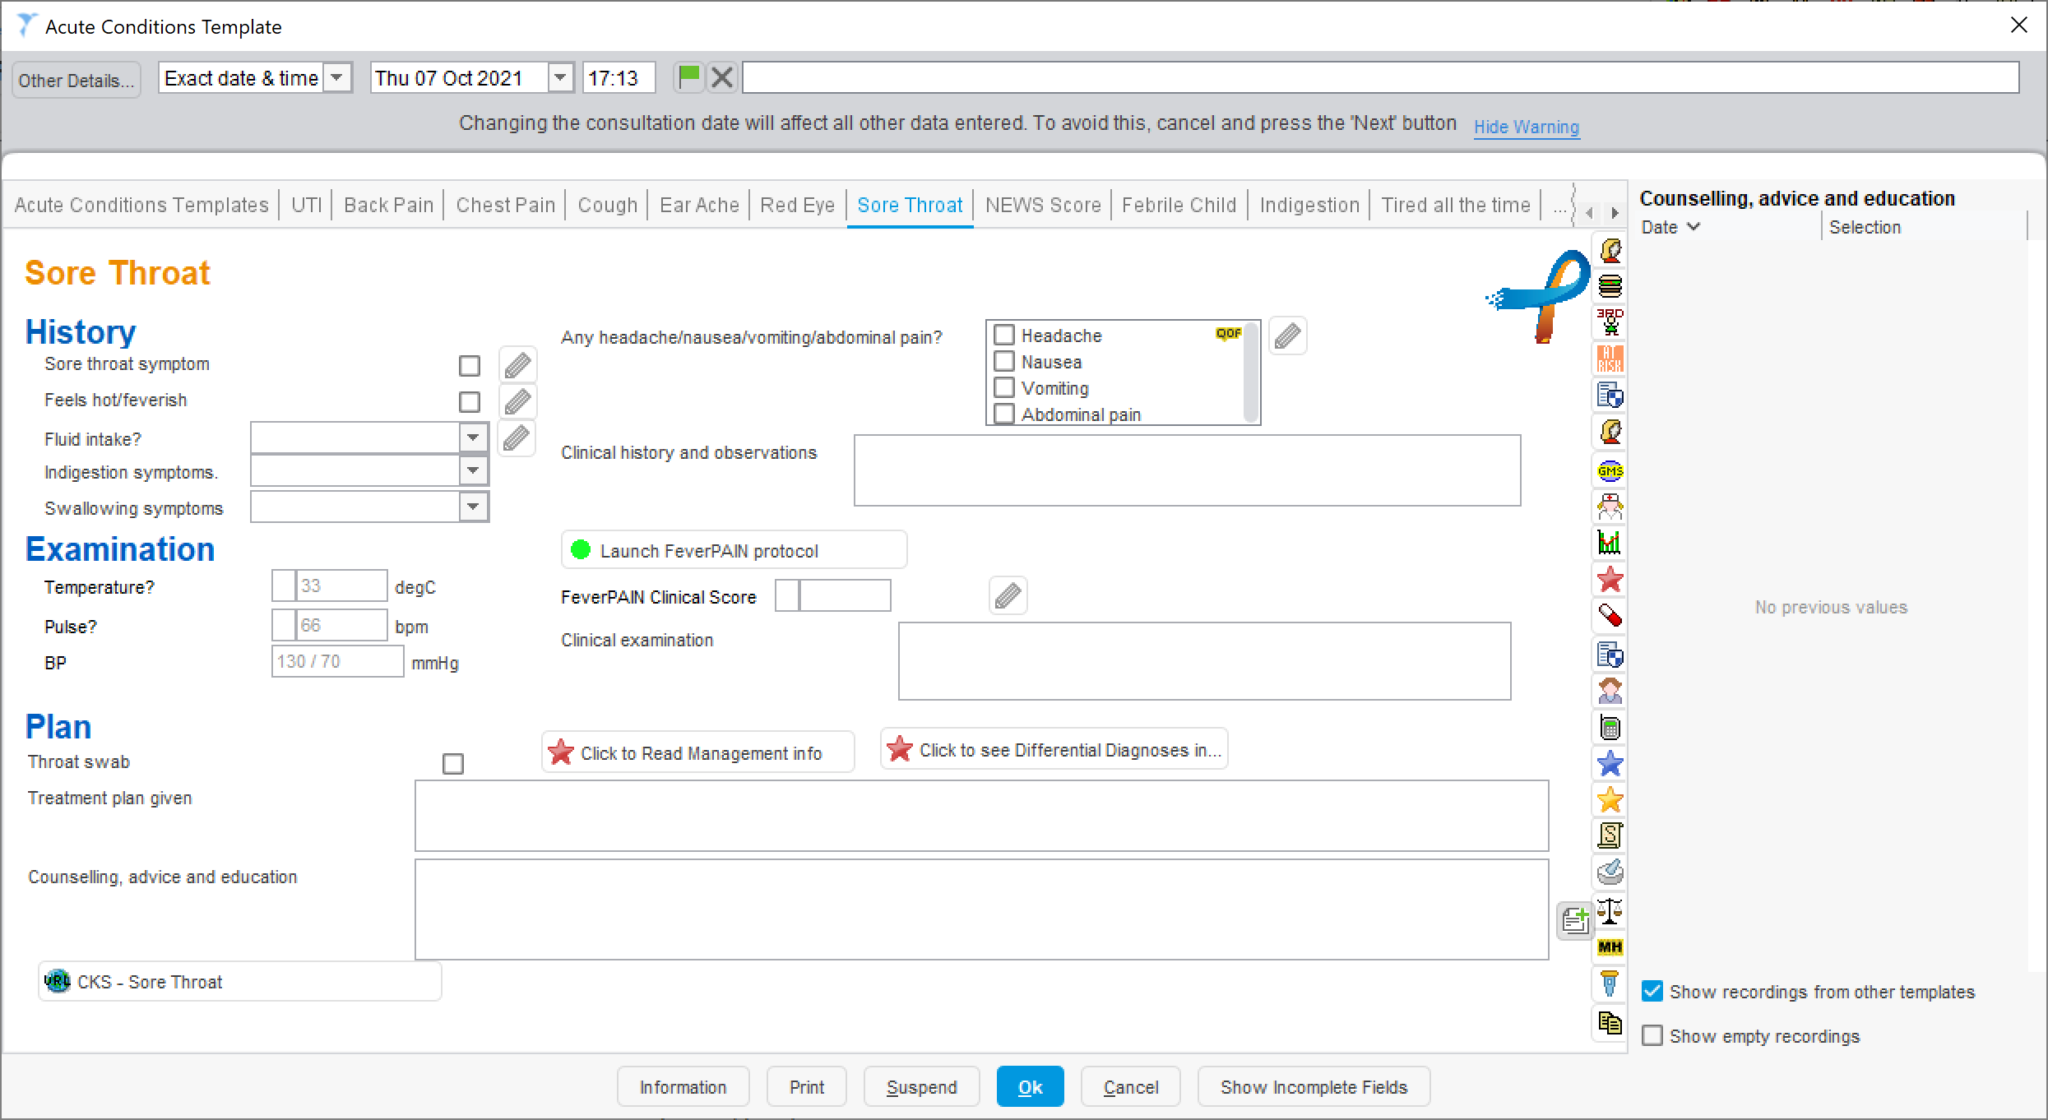Open the CKS - Sore Throat link
The image size is (2048, 1120).
tap(238, 981)
